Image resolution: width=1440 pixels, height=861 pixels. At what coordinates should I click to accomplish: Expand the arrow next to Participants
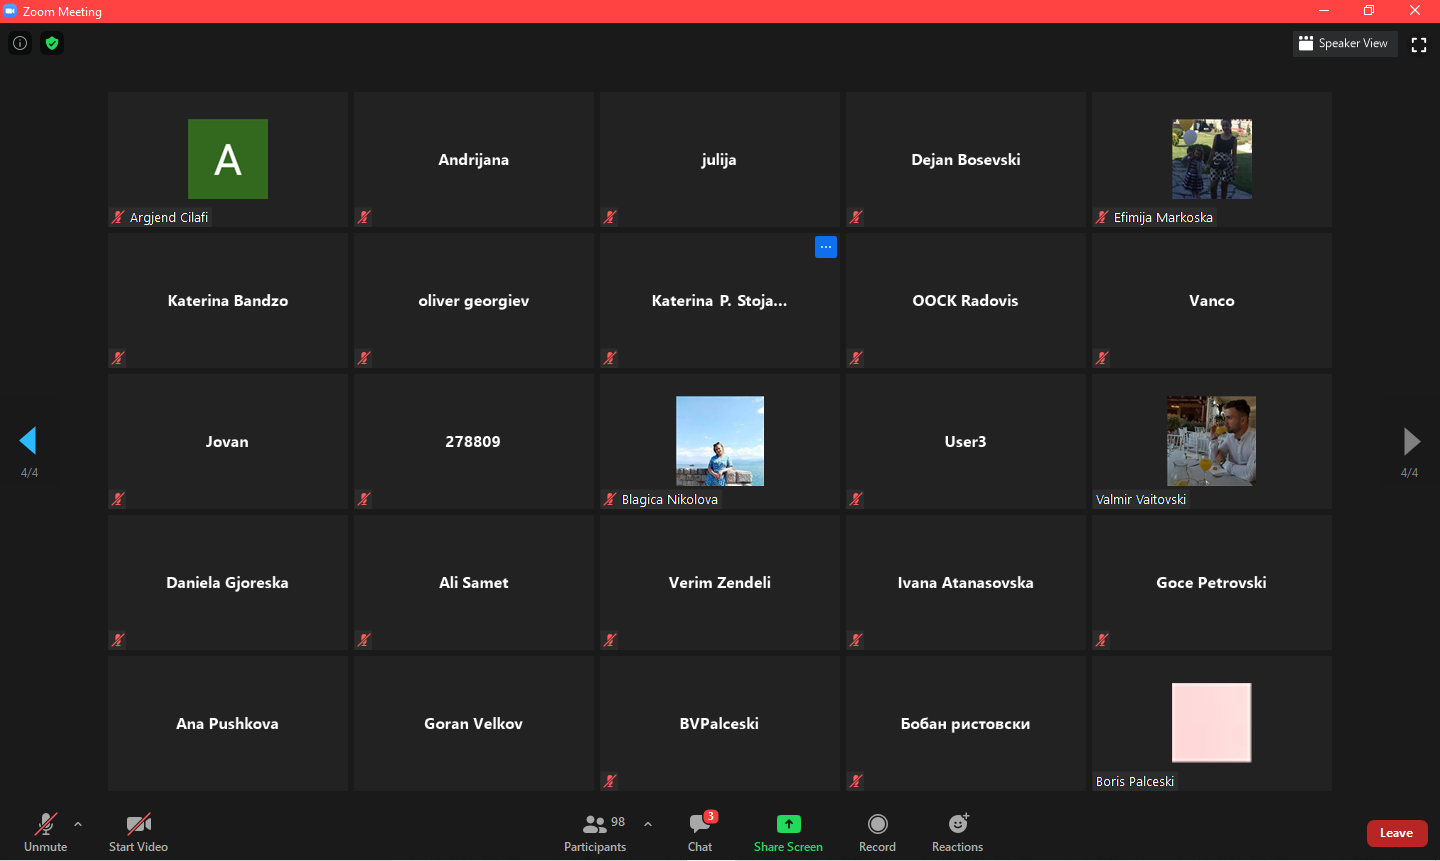click(x=648, y=824)
